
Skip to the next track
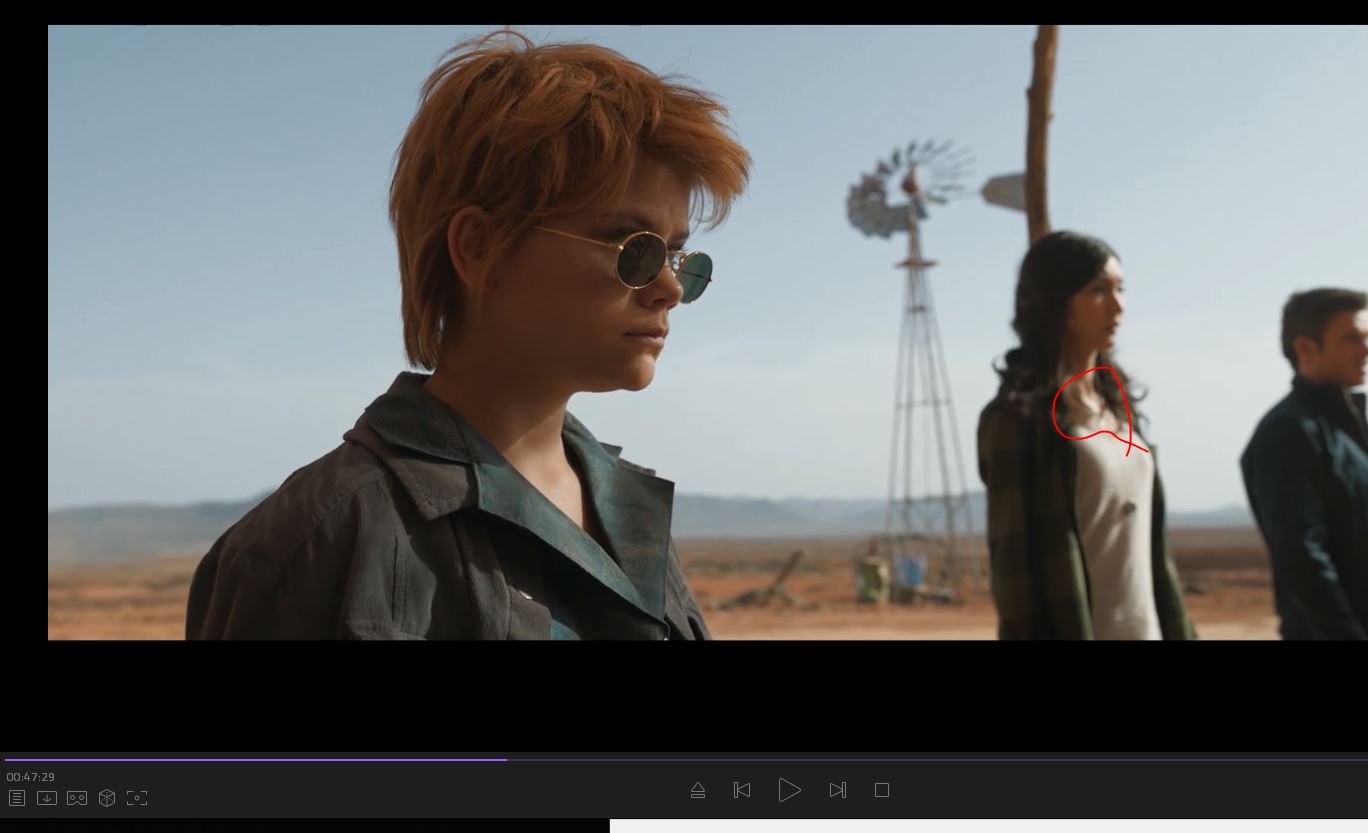(x=838, y=790)
